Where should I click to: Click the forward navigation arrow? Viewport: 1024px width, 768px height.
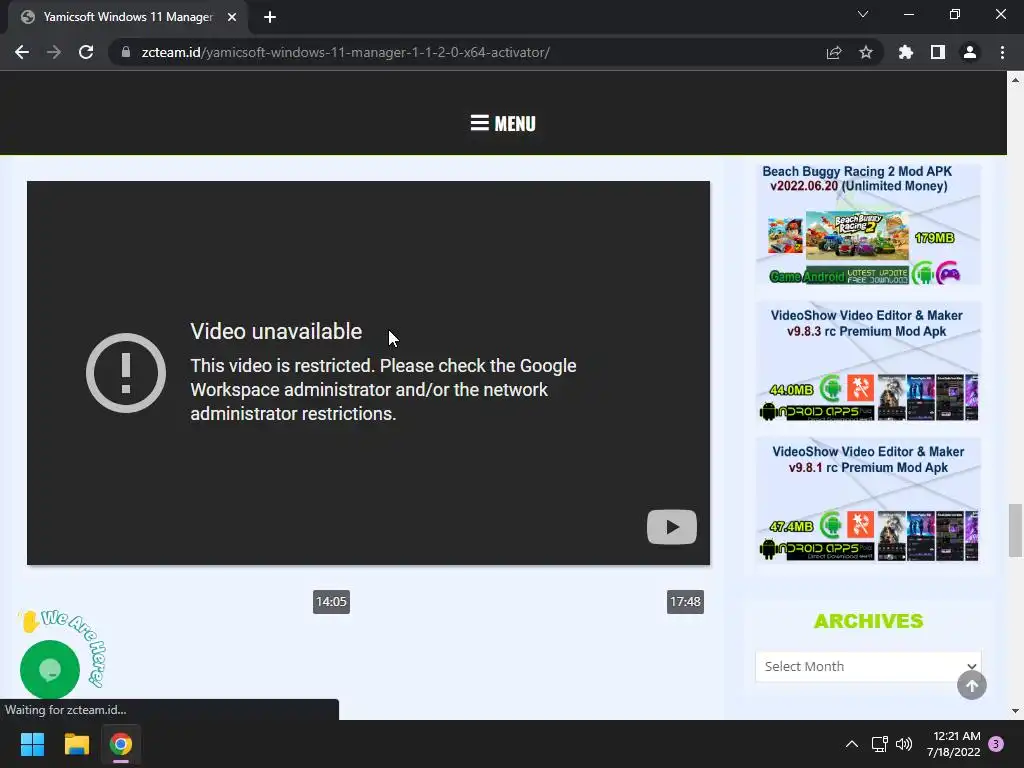[x=54, y=52]
